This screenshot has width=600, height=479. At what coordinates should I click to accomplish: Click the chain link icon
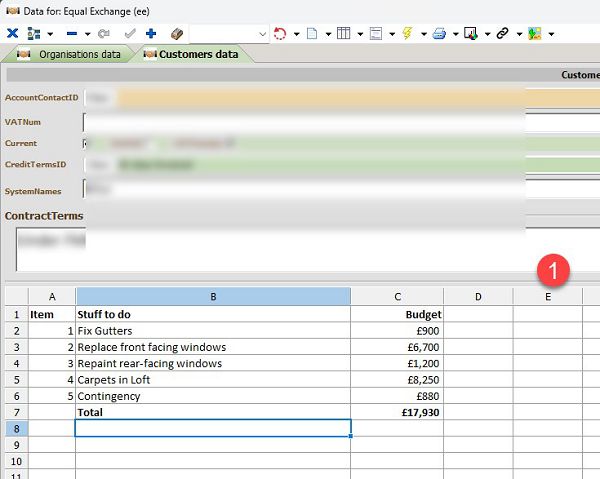(x=503, y=33)
